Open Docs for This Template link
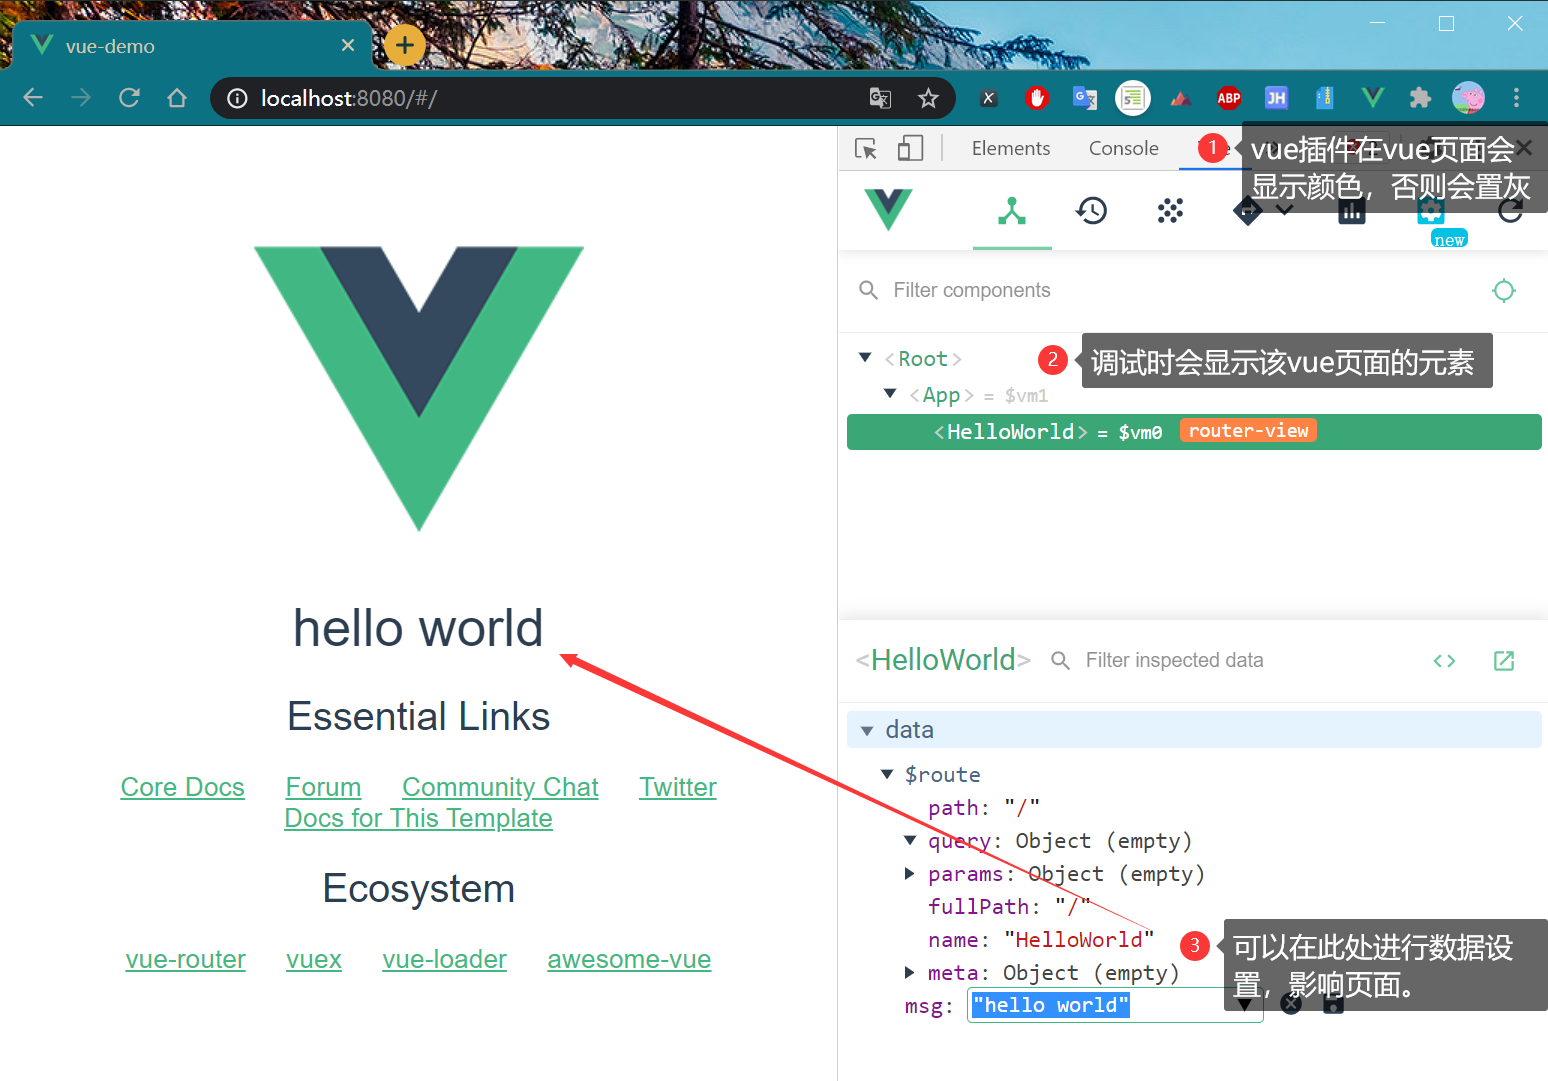This screenshot has width=1548, height=1081. pos(418,818)
